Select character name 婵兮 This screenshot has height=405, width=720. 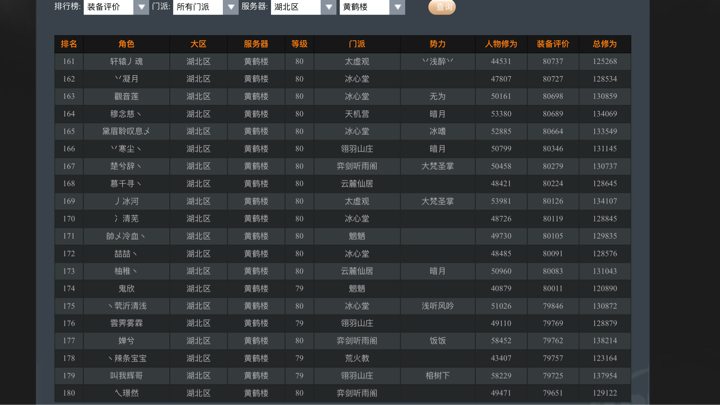126,341
